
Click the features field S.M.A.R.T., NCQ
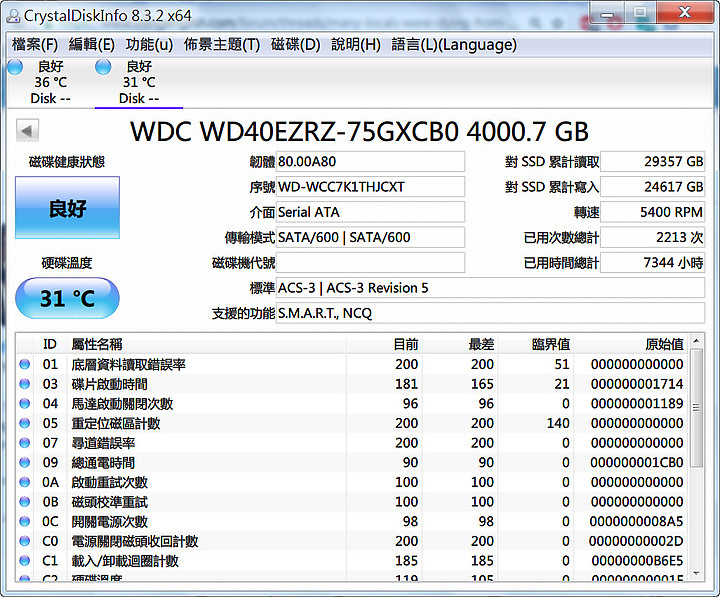(x=490, y=313)
